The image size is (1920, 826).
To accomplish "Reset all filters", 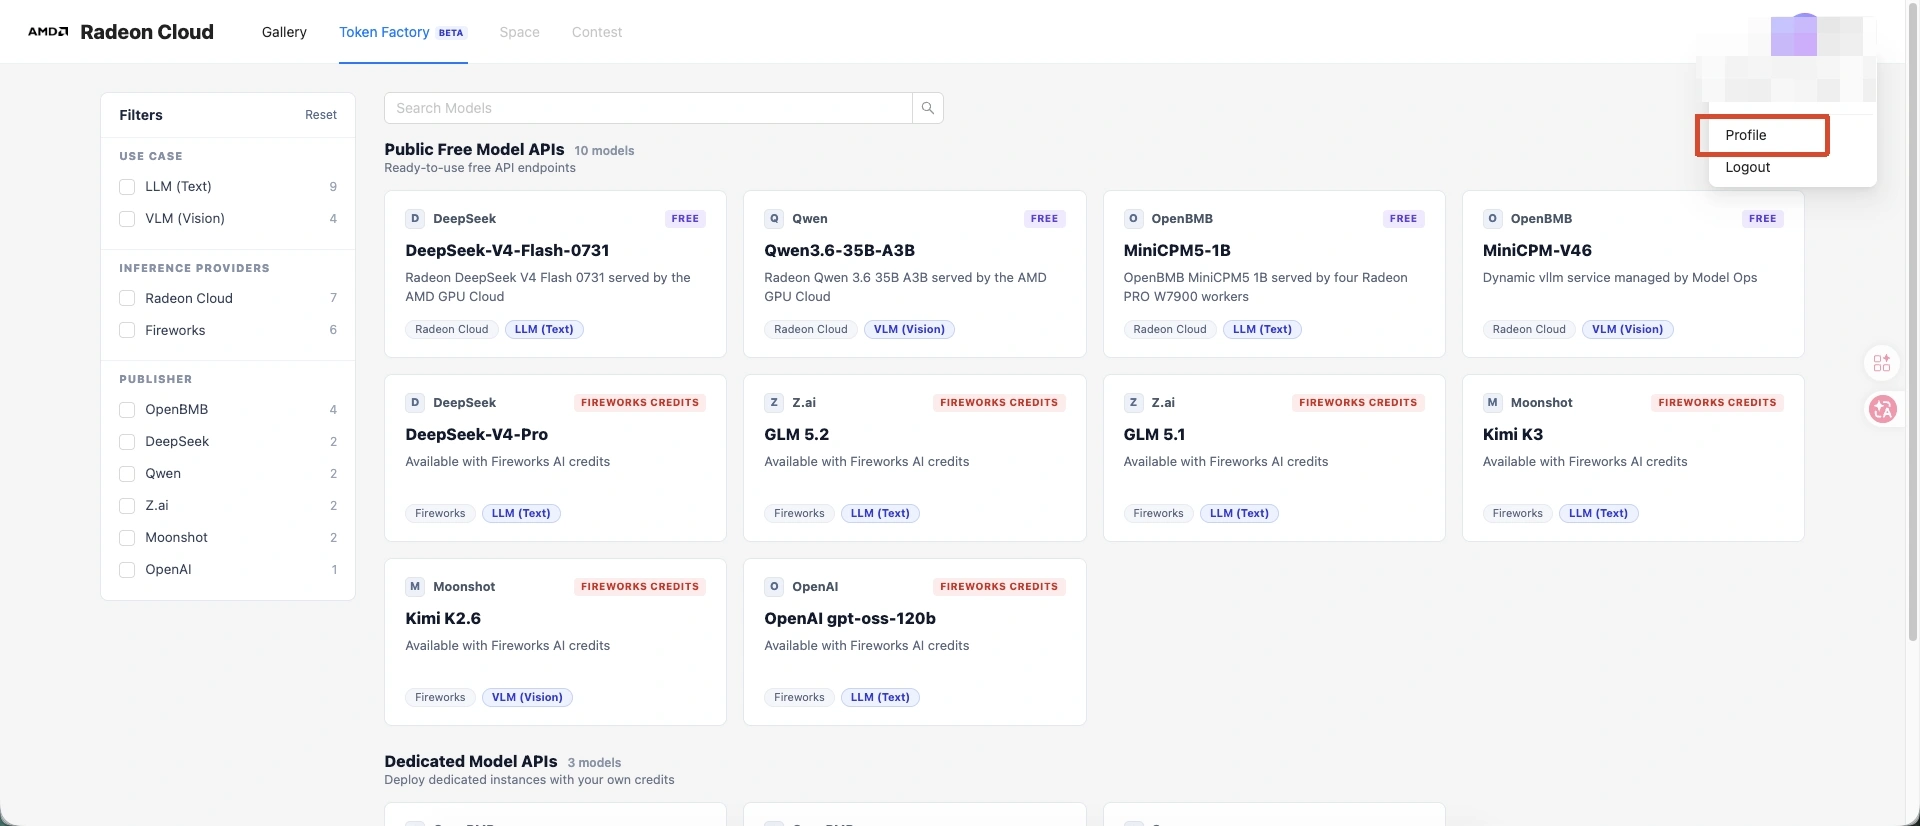I will click(321, 115).
